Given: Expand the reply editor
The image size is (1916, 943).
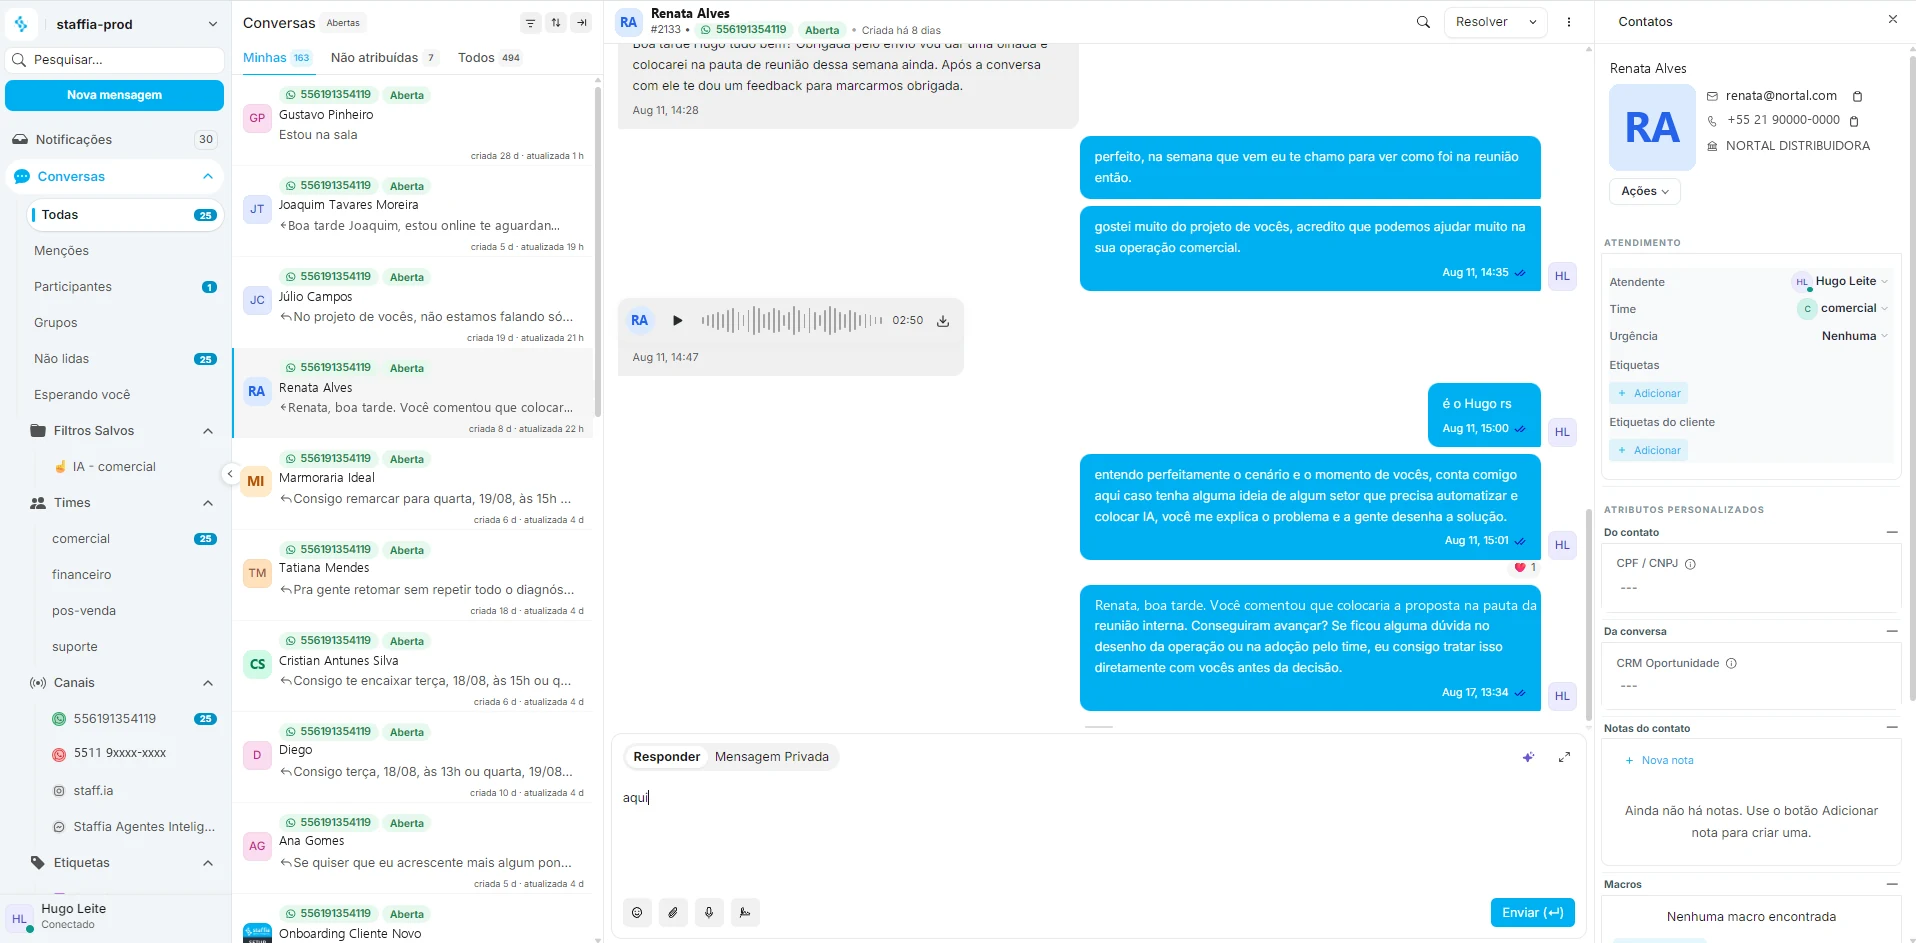Looking at the screenshot, I should (x=1564, y=757).
